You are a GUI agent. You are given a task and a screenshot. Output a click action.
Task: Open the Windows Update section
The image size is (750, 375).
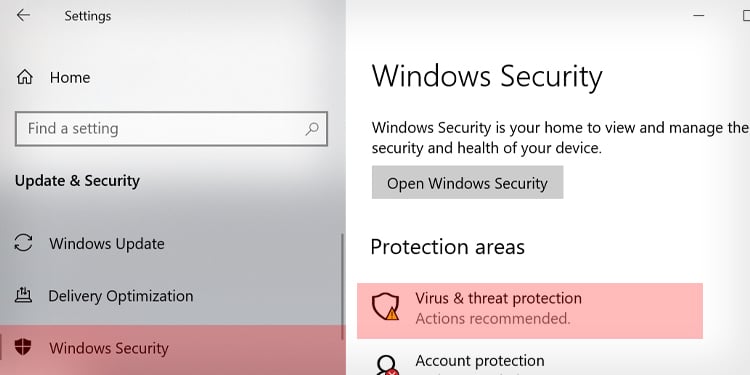click(107, 243)
